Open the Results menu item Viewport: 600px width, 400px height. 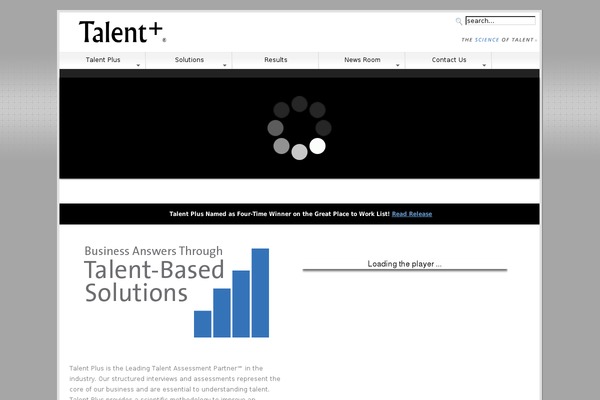click(x=276, y=60)
